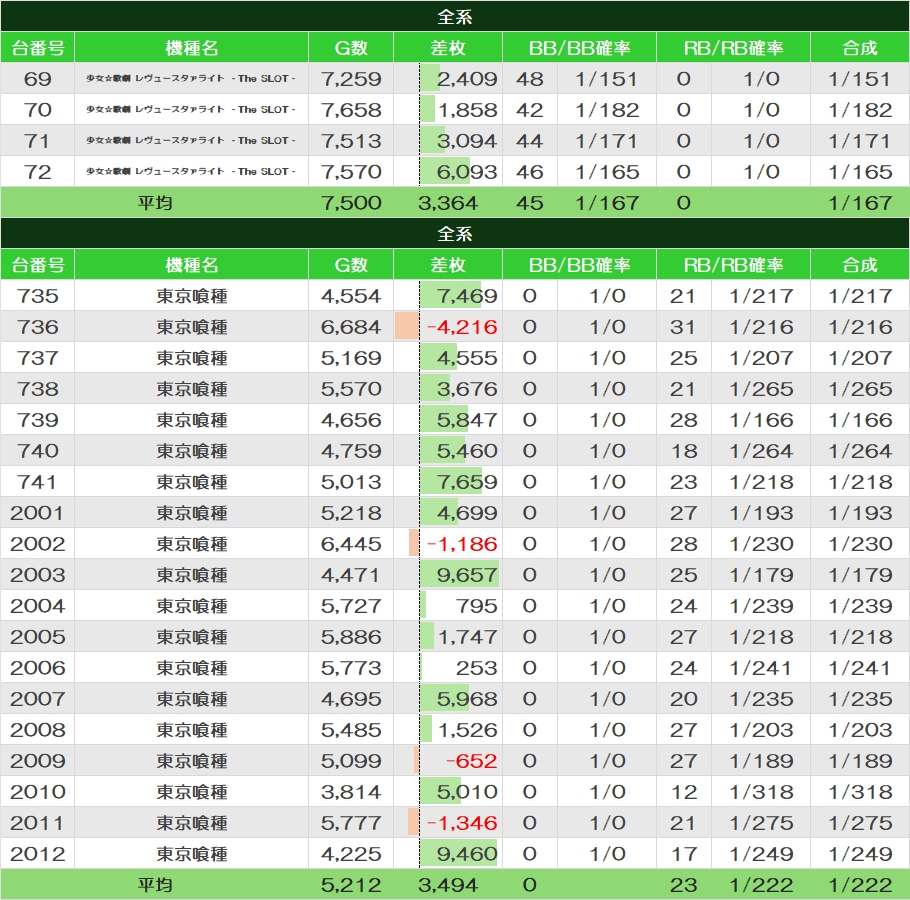Viewport: 910px width, 900px height.
Task: Click 合成 header in top table
Action: pyautogui.click(x=860, y=48)
